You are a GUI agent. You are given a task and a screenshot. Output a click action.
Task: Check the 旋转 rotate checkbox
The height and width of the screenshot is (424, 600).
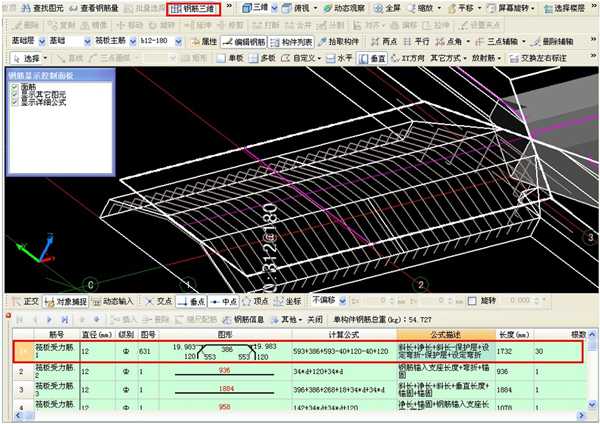[472, 301]
